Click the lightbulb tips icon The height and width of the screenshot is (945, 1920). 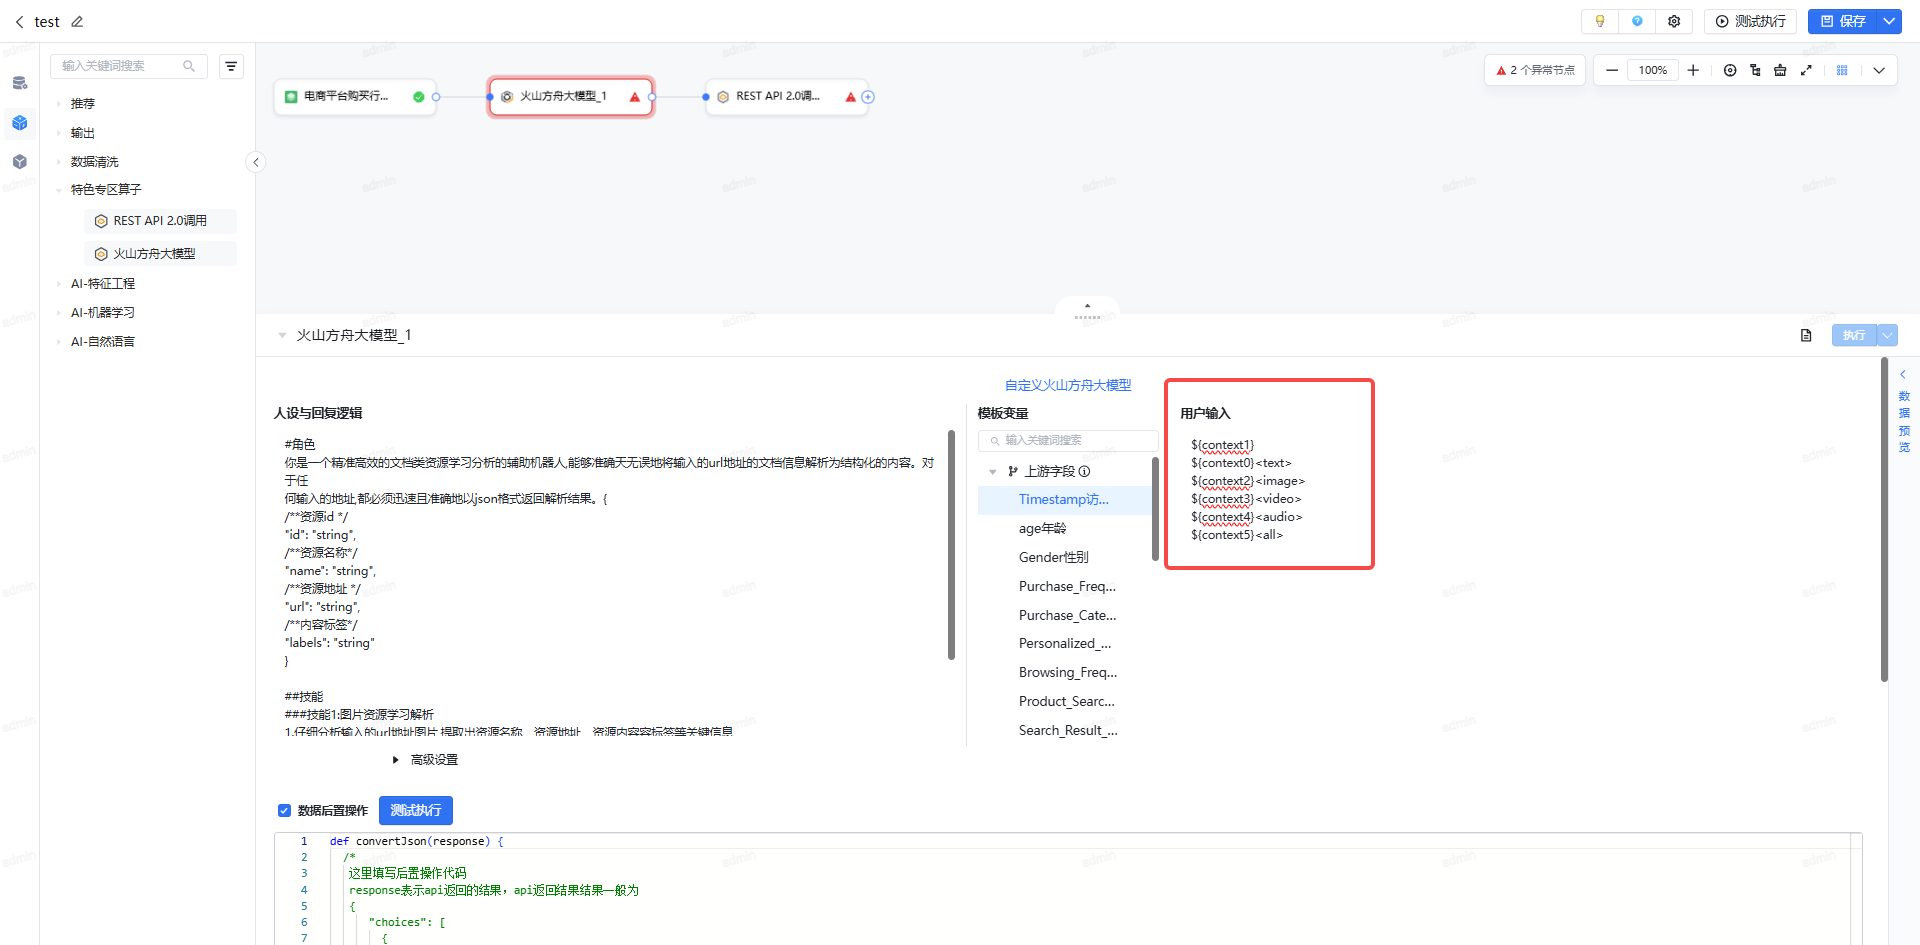pyautogui.click(x=1600, y=21)
